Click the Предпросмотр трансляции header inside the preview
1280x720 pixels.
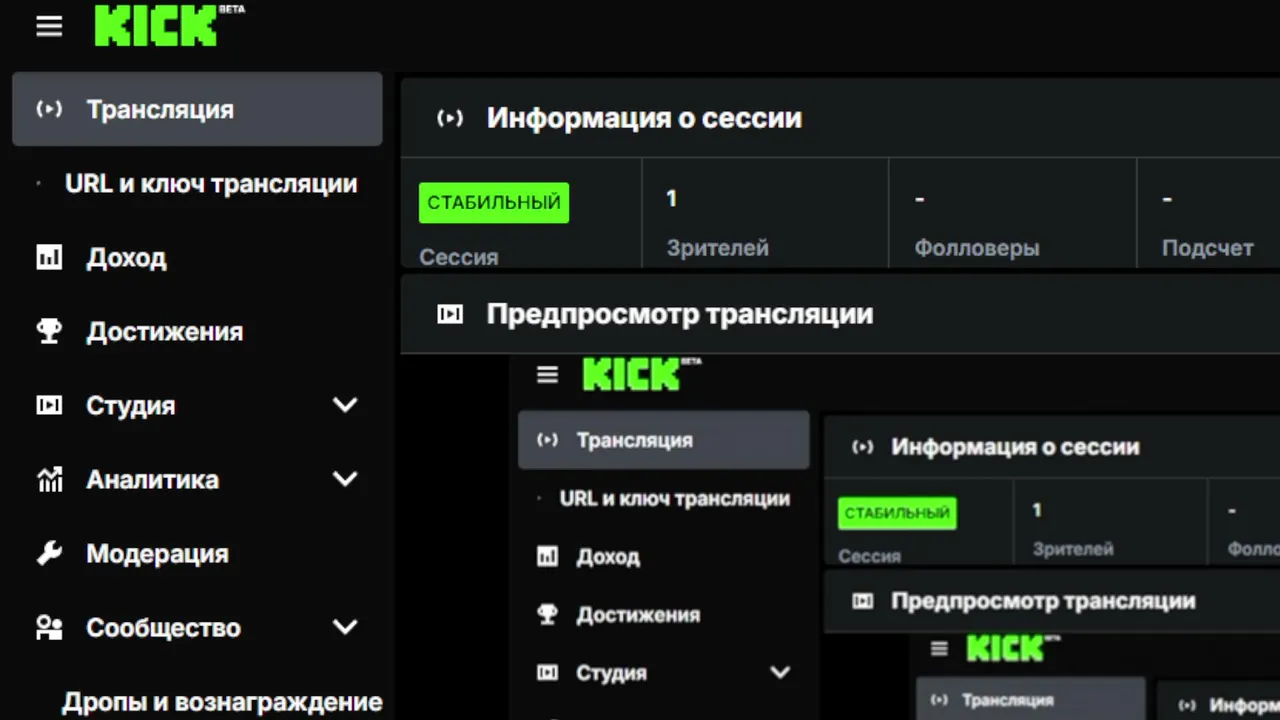(1043, 601)
